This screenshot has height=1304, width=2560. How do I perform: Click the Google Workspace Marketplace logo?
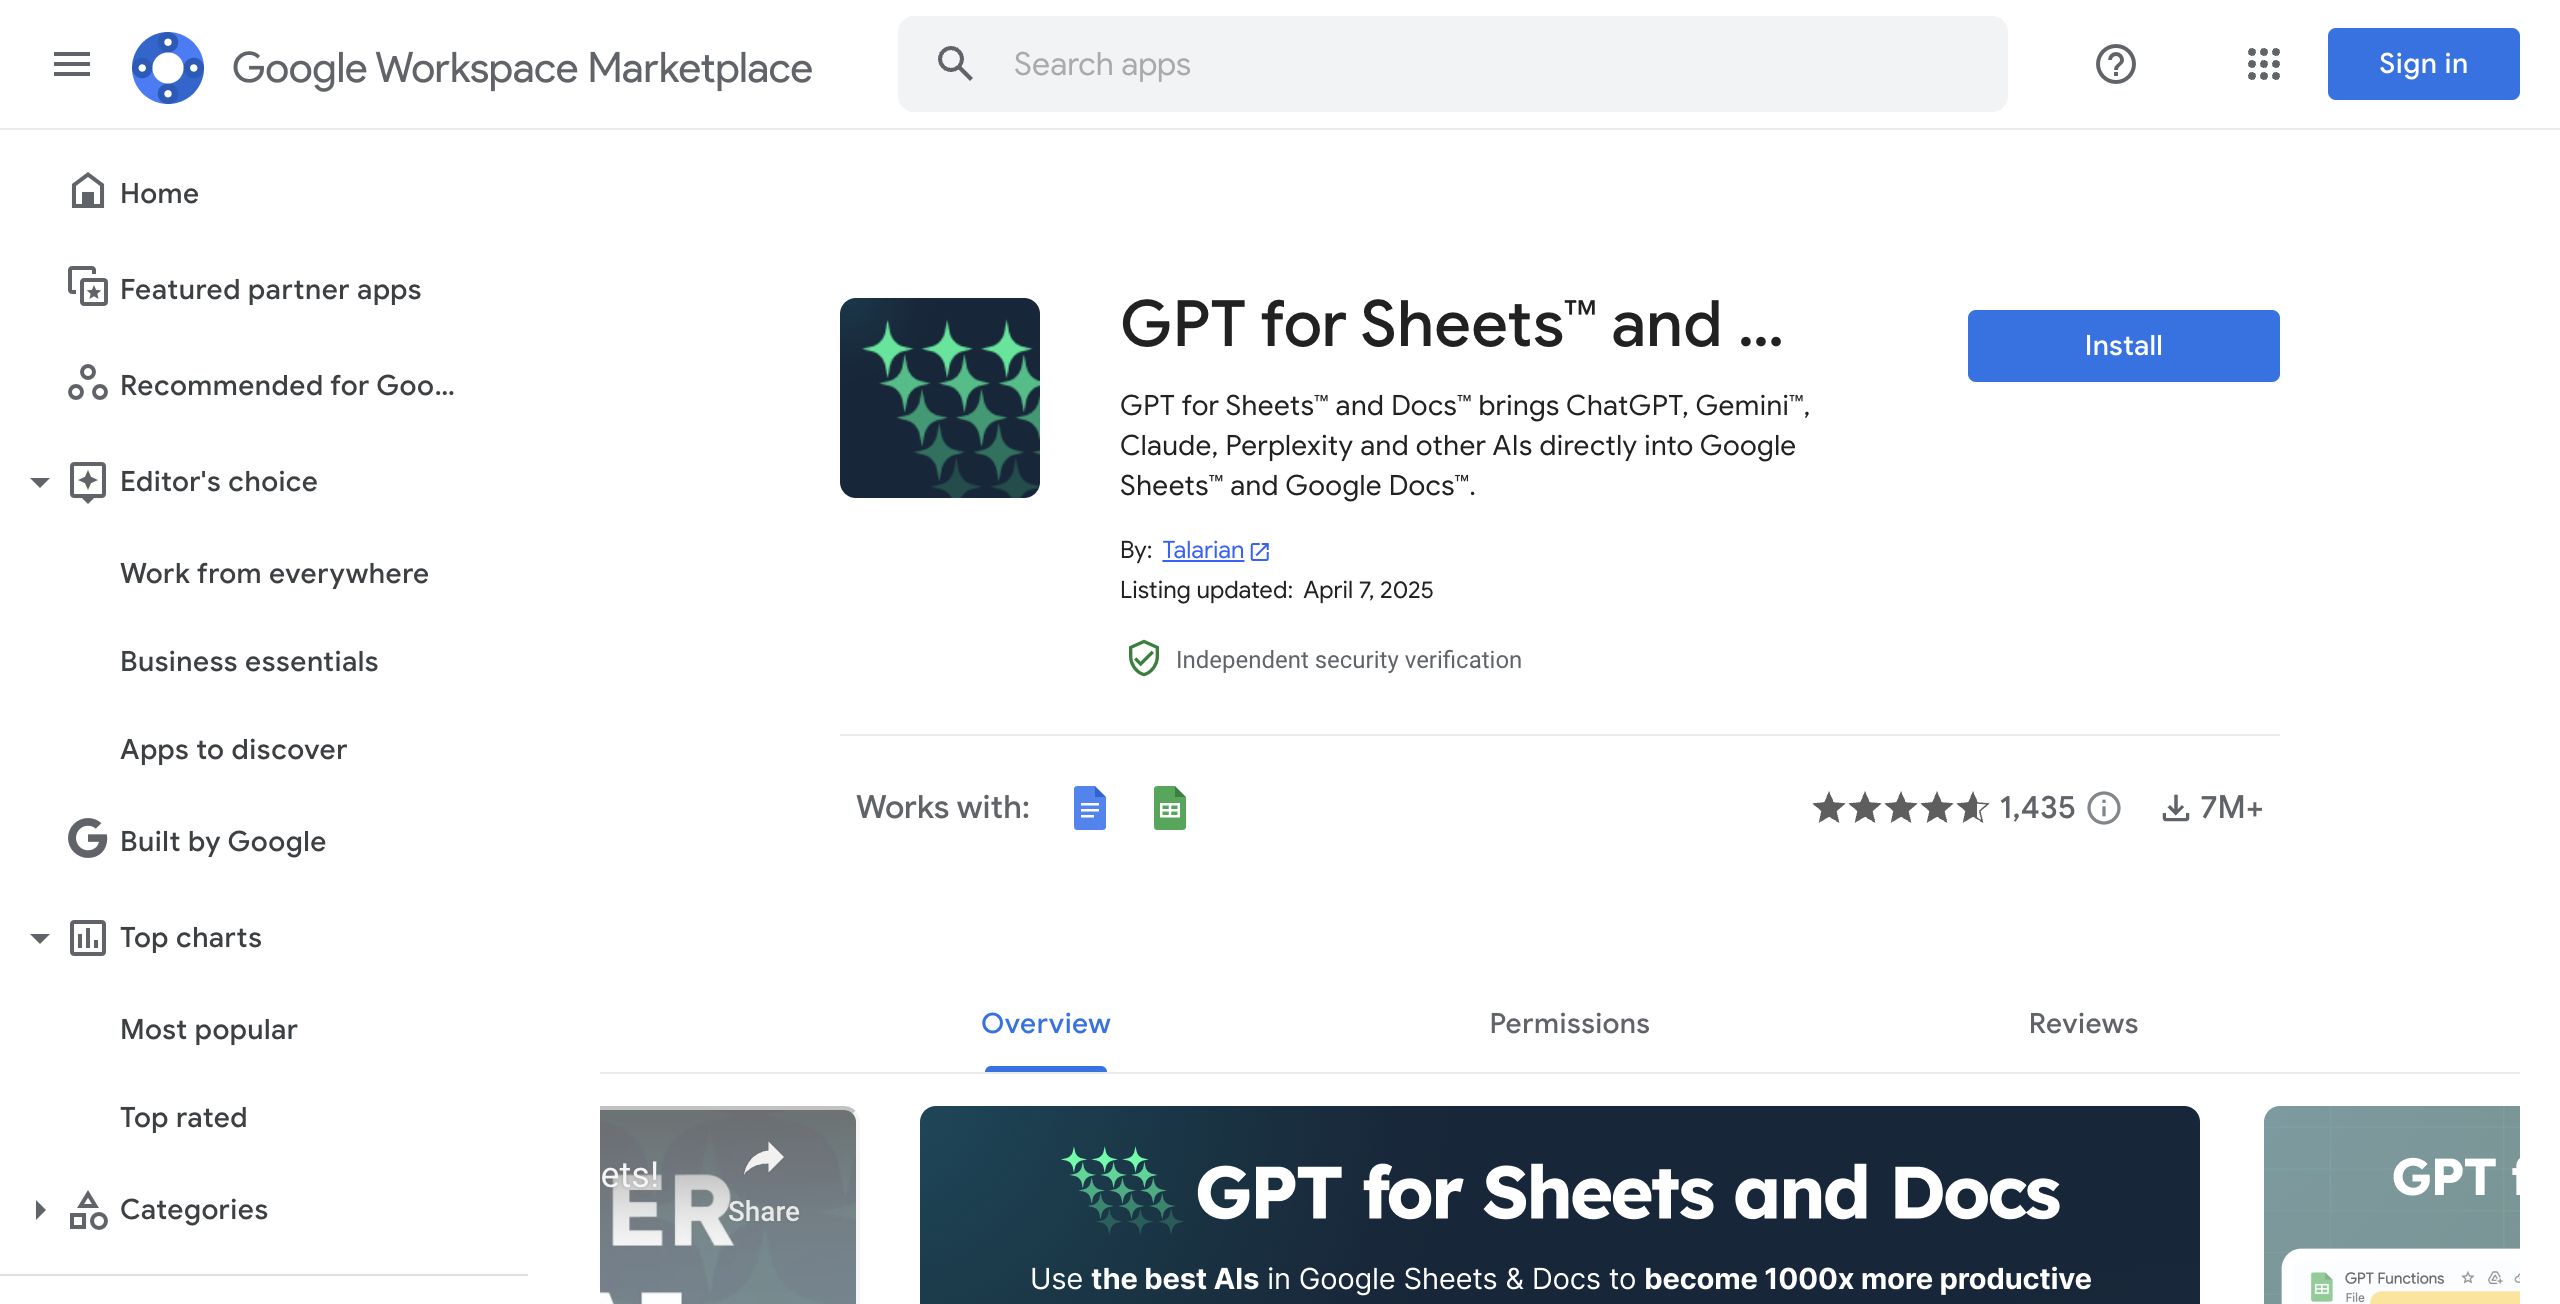pyautogui.click(x=168, y=67)
